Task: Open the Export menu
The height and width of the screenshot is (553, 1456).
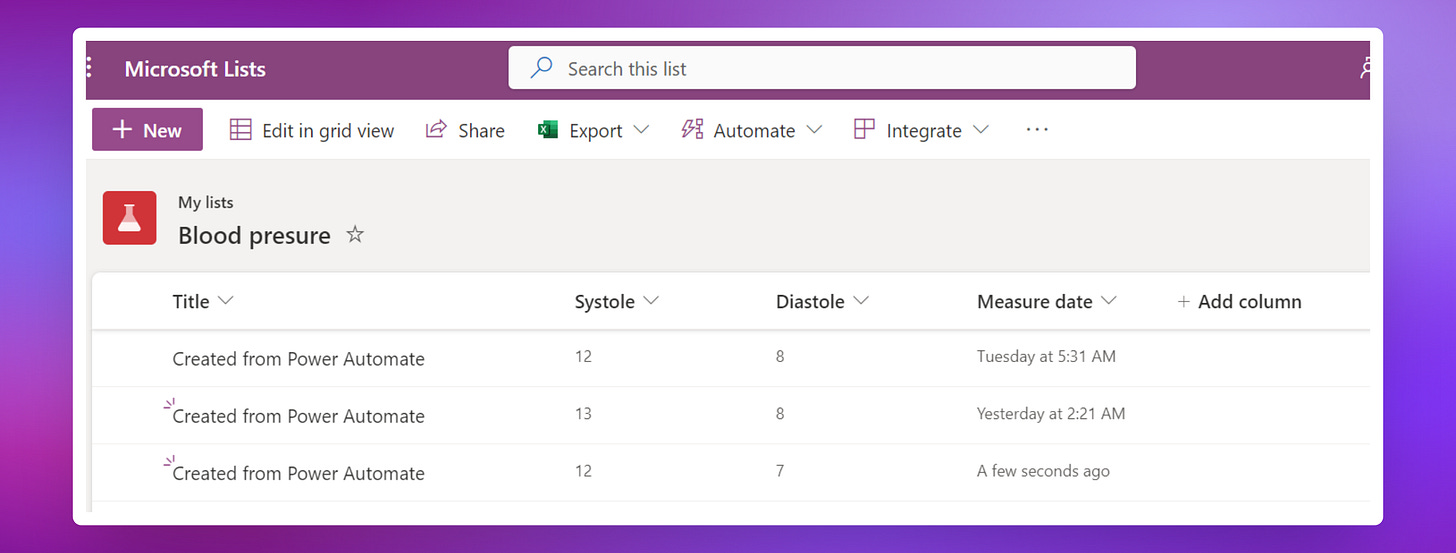Action: coord(594,130)
